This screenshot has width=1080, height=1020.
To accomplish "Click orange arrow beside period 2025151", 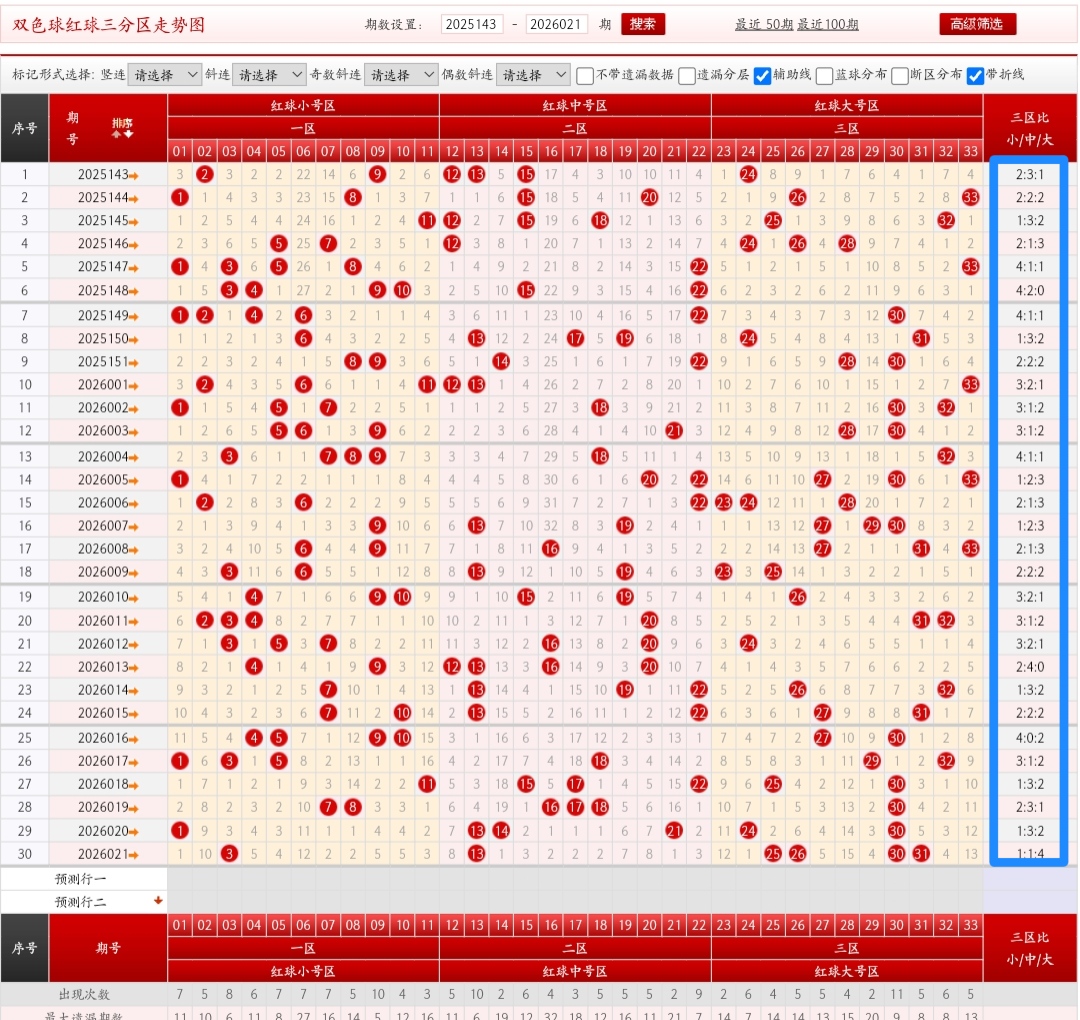I will (x=134, y=363).
